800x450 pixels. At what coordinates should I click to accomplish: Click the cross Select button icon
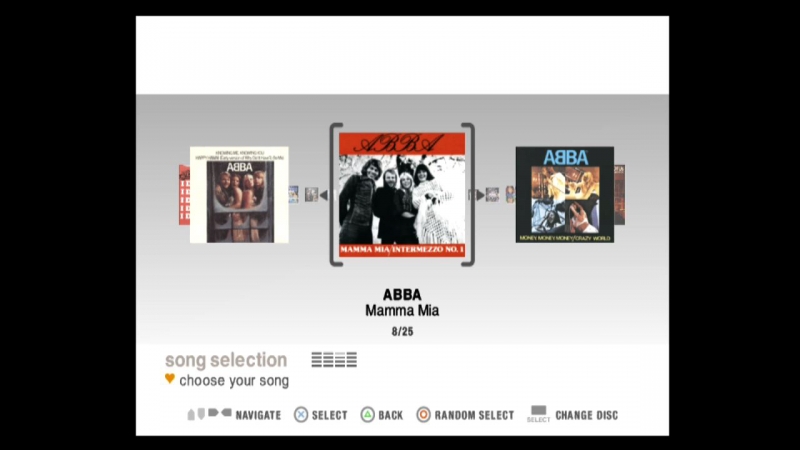click(x=301, y=415)
